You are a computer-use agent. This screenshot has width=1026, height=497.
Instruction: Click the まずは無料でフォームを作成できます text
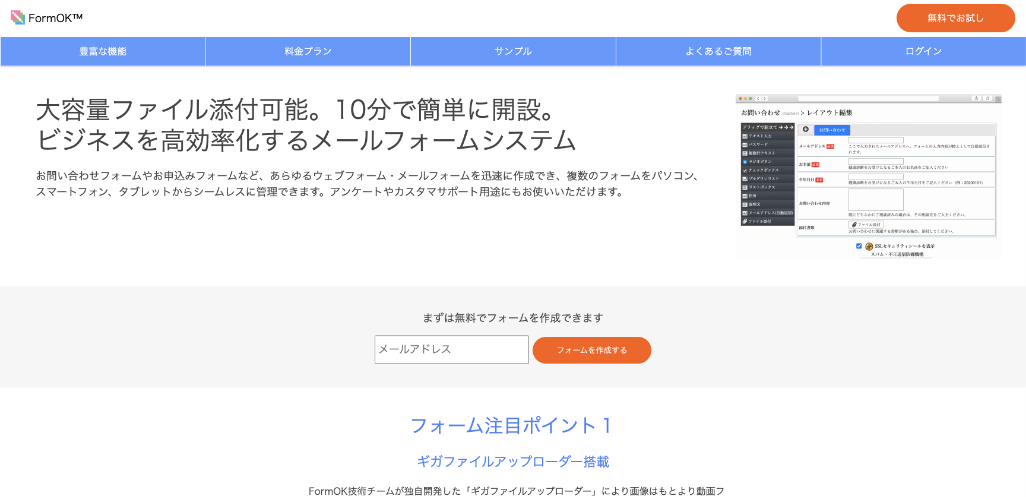[x=513, y=318]
